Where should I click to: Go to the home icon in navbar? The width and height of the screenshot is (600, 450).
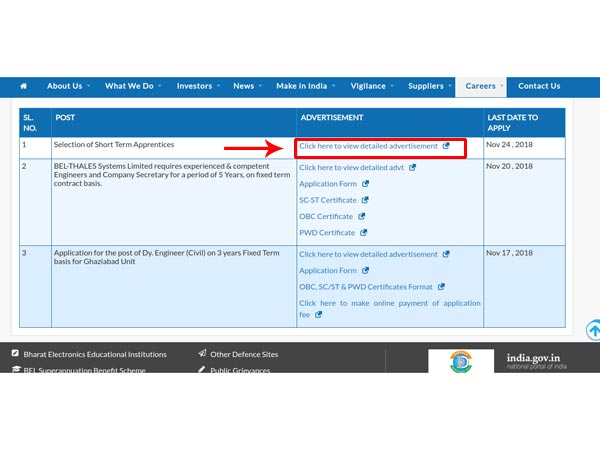pos(23,86)
